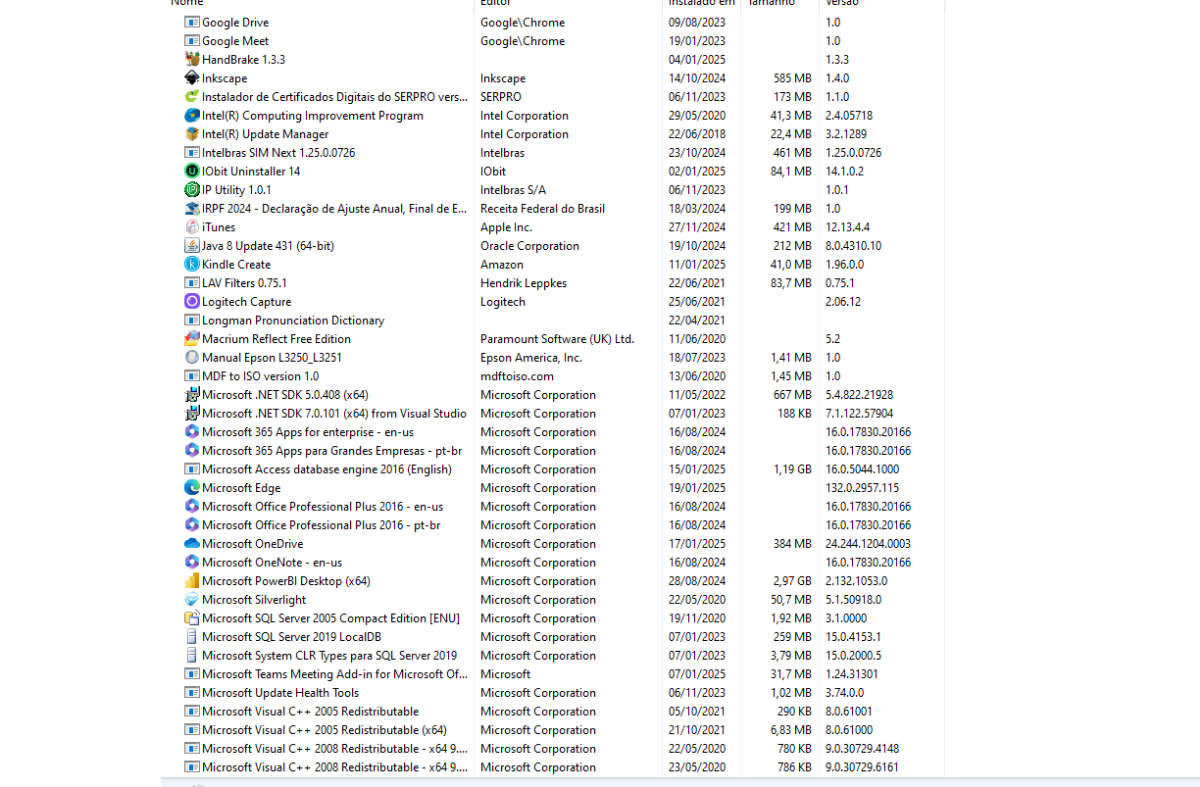
Task: Click the HandBrake 1.3.3 icon
Action: coord(192,59)
